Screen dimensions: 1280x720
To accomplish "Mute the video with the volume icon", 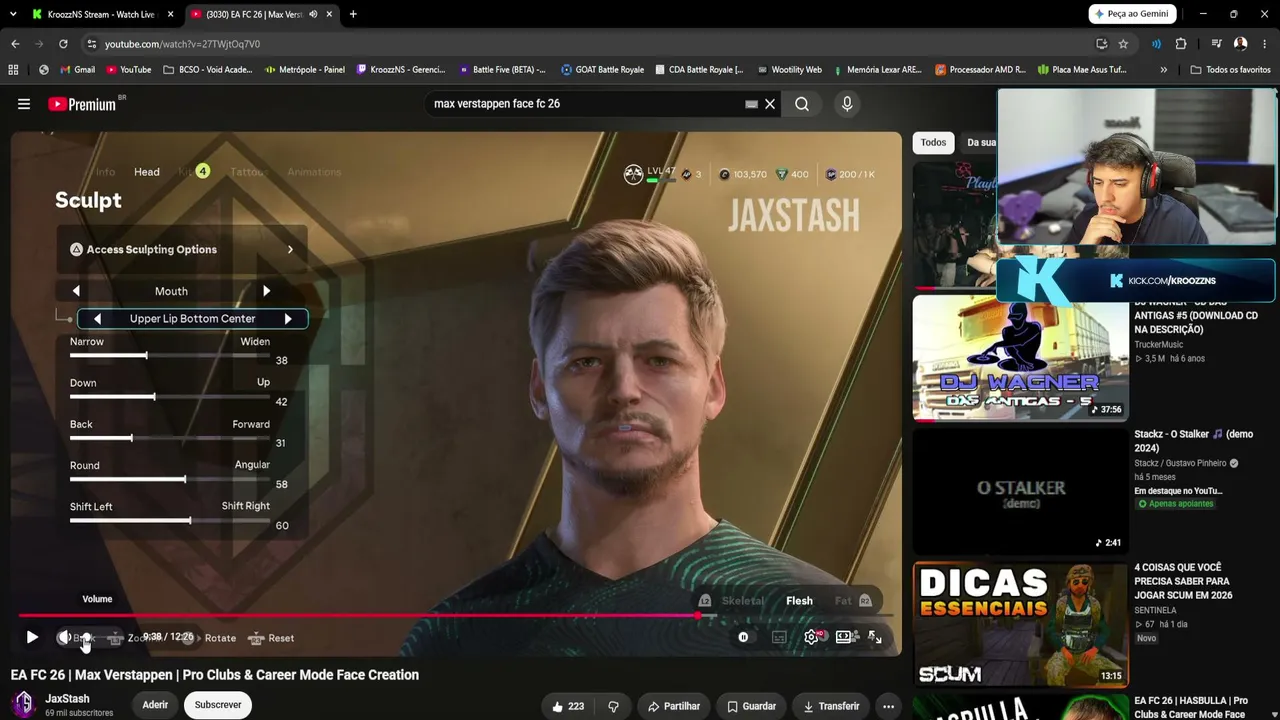I will coord(65,637).
